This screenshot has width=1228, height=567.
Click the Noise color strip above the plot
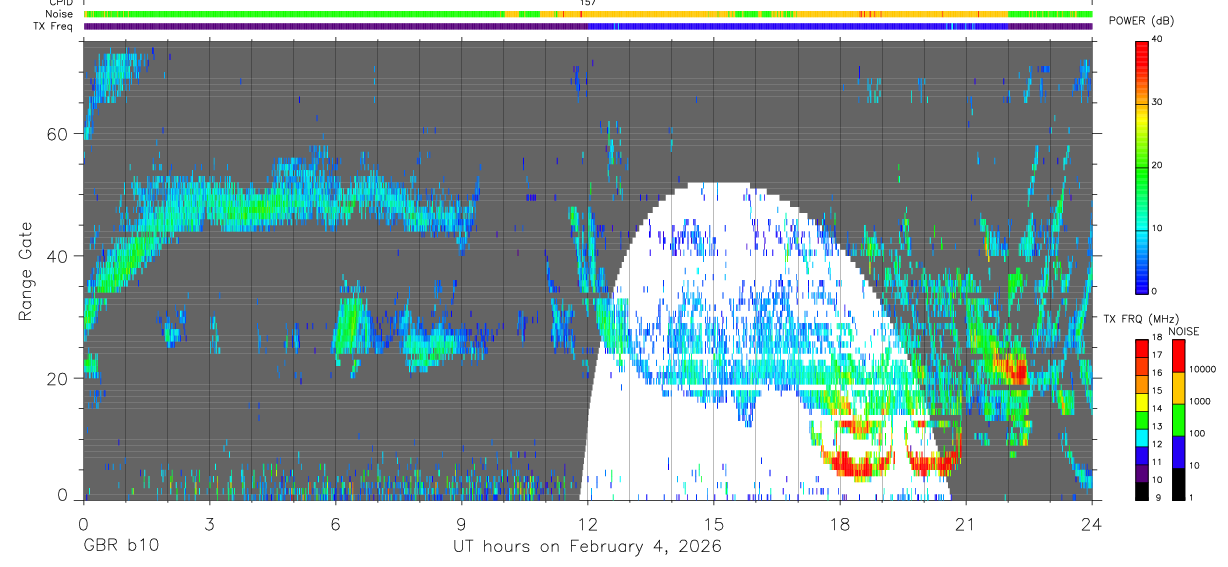click(589, 14)
